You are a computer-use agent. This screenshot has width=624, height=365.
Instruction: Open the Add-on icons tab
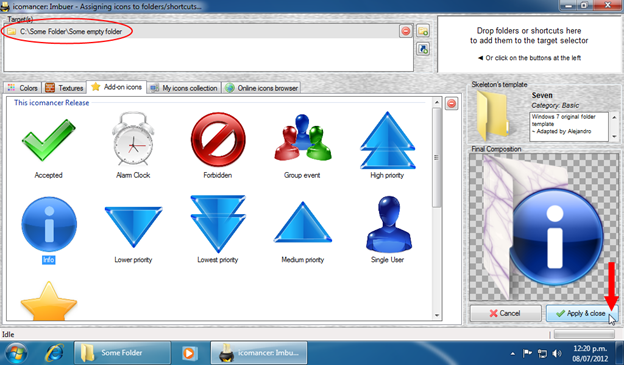click(x=116, y=87)
